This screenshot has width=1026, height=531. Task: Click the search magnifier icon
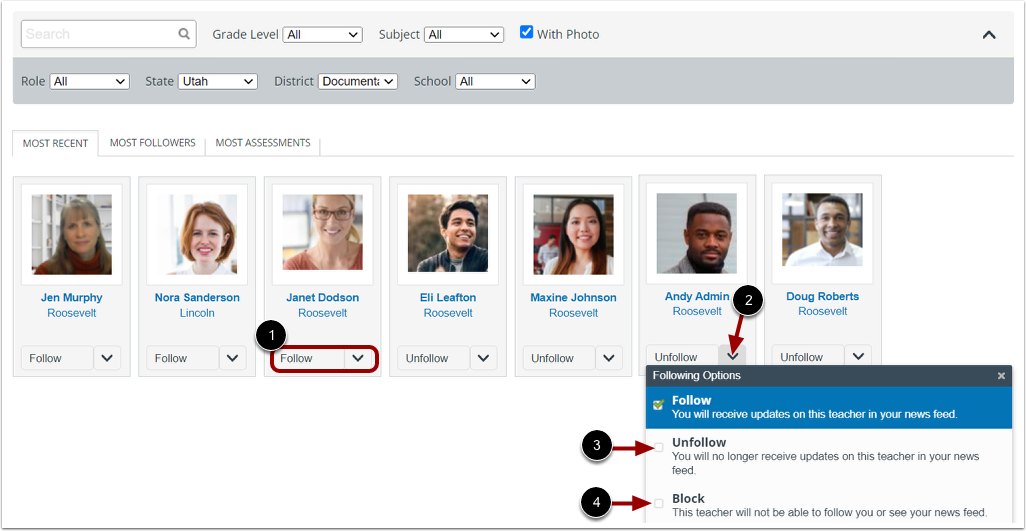[185, 34]
